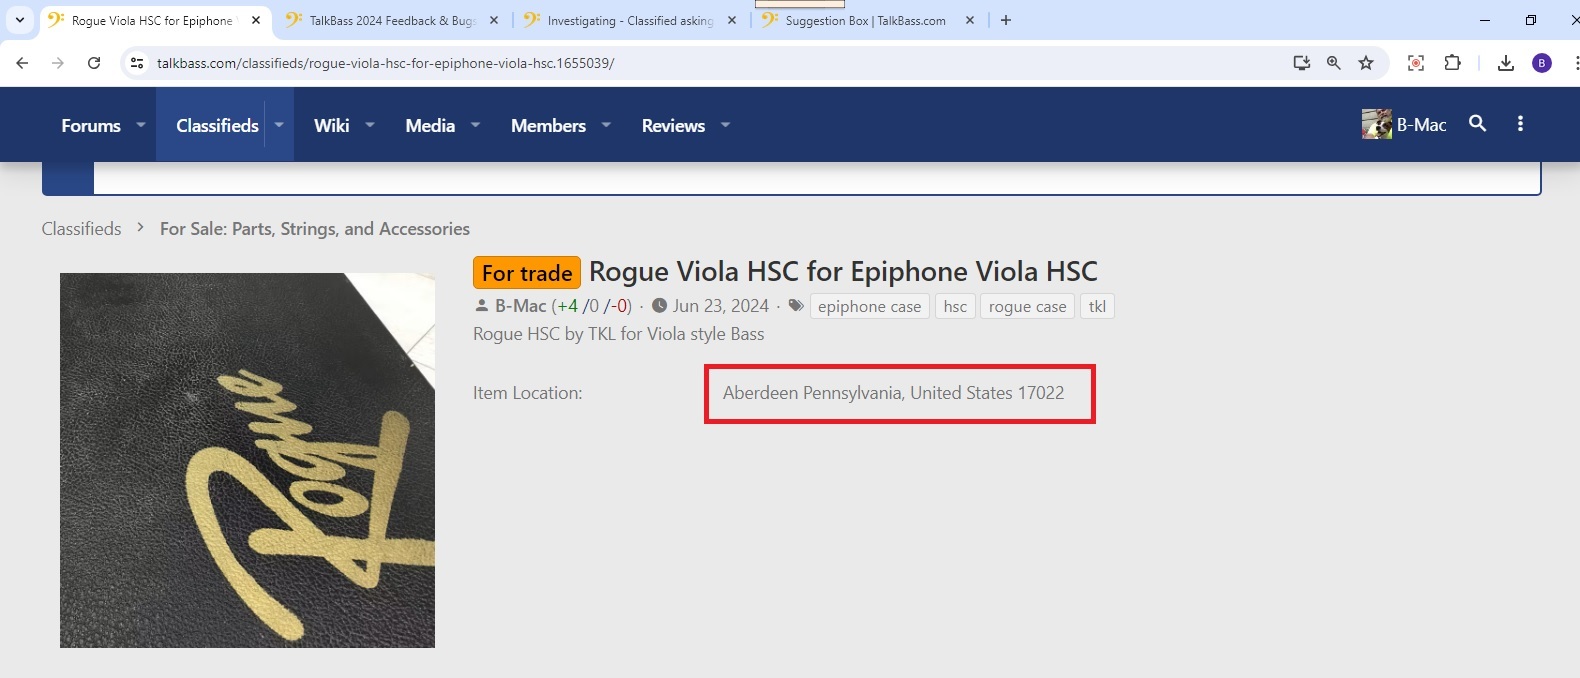The image size is (1580, 678).
Task: Switch to Suggestion Box TalkBass.com tab
Action: [866, 20]
